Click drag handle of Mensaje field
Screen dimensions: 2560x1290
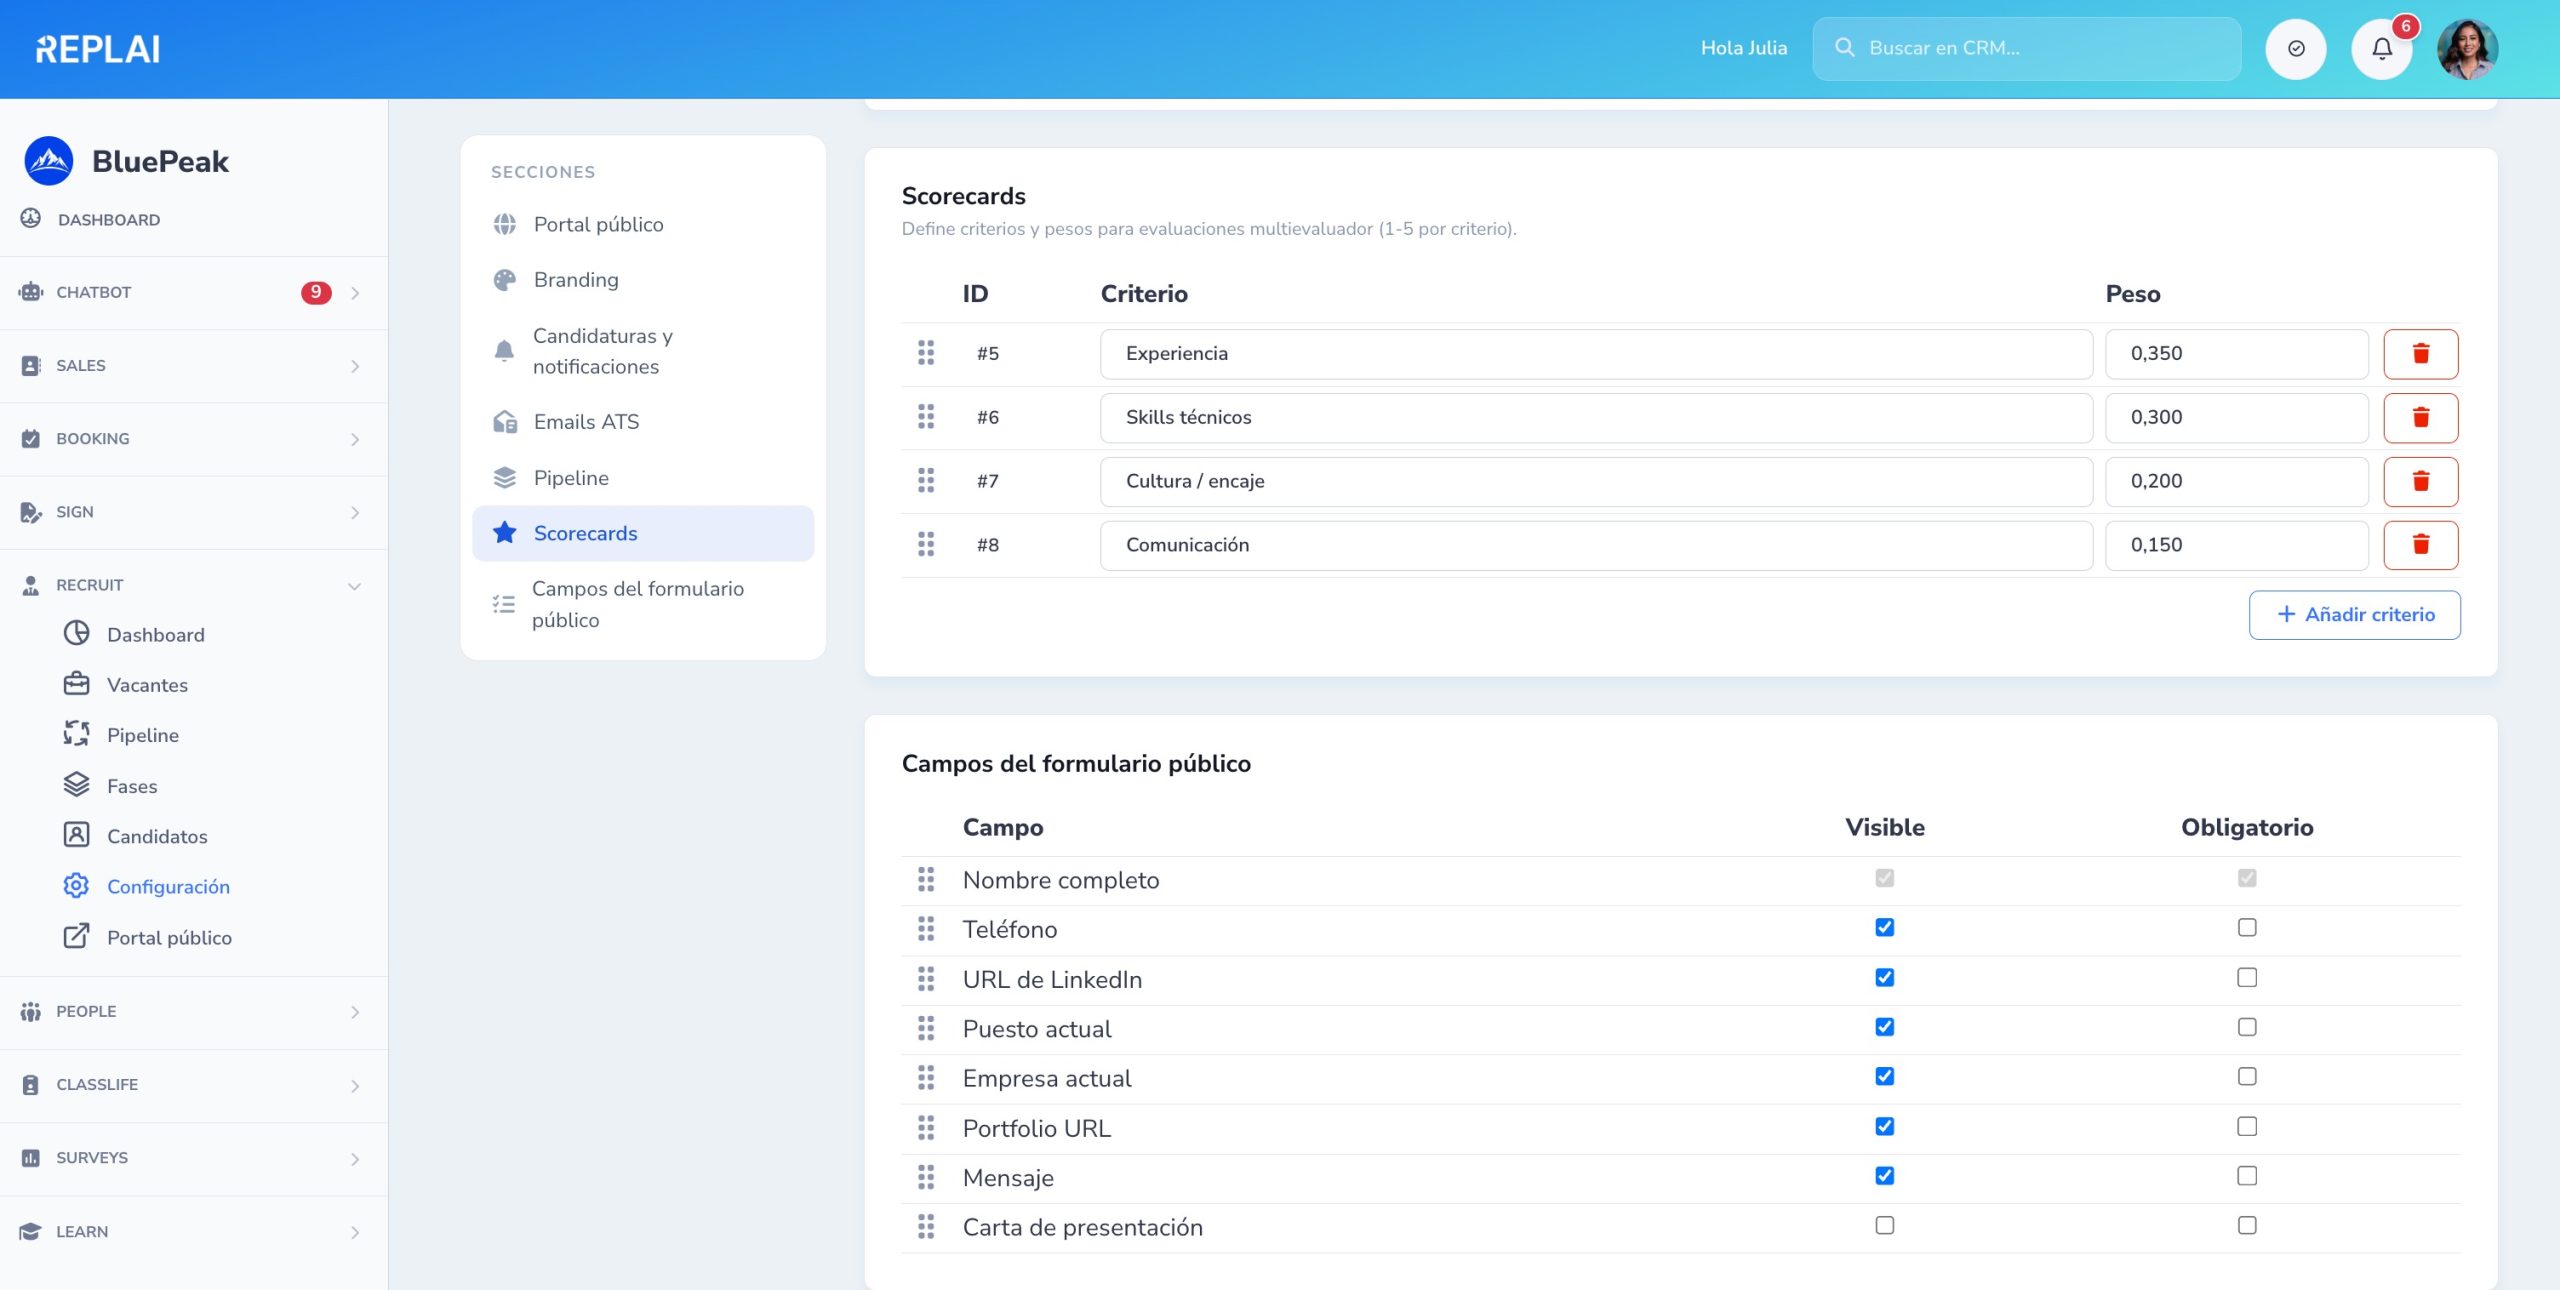tap(926, 1178)
